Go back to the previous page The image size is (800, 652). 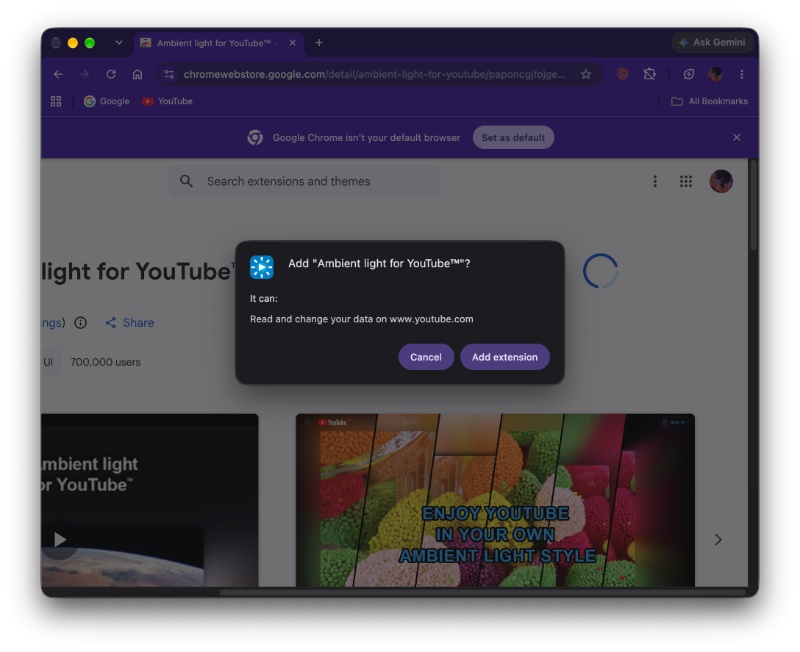(58, 74)
